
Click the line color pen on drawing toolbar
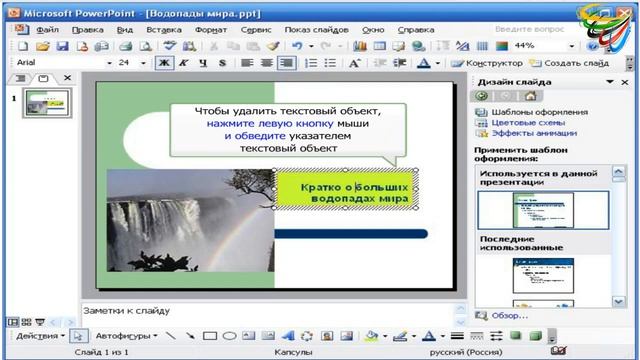(x=400, y=336)
